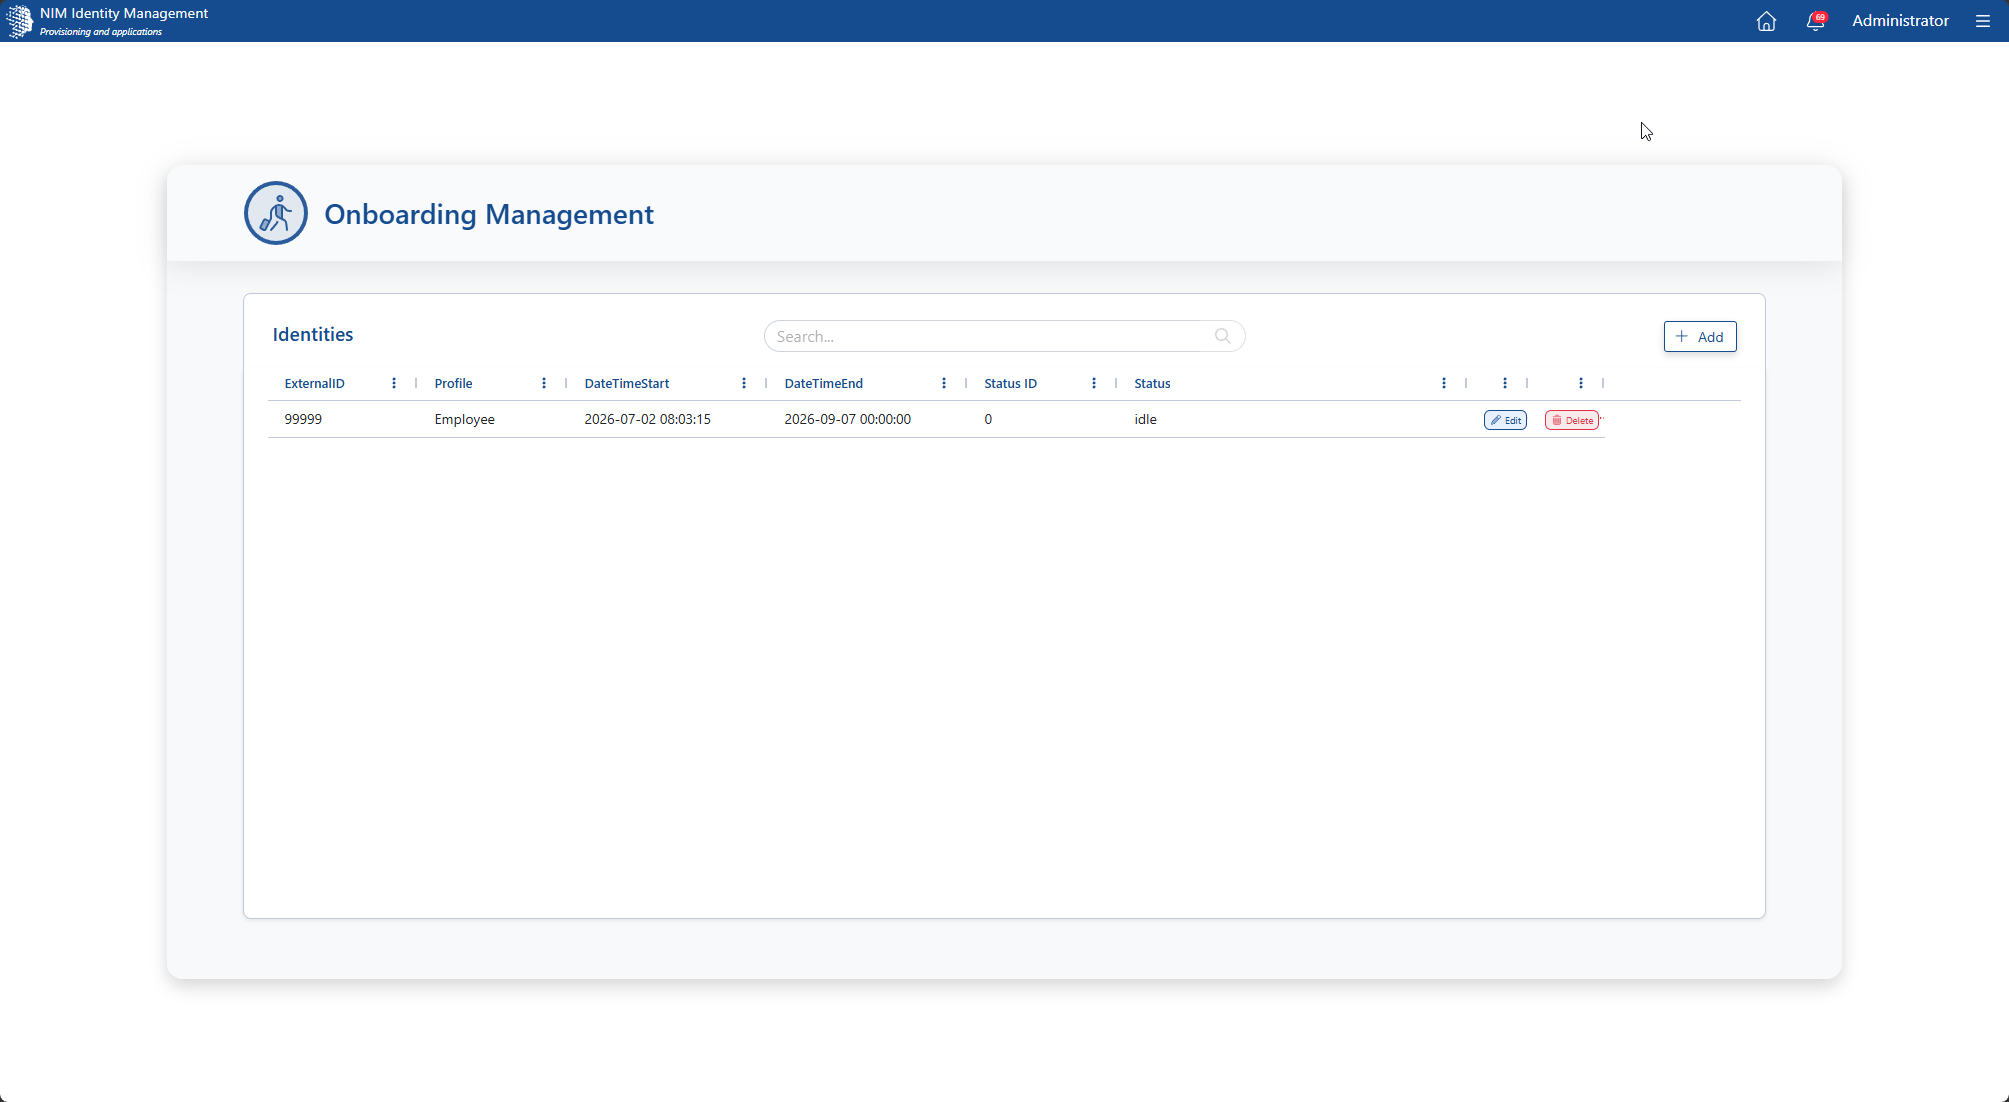Add a new identity
This screenshot has height=1102, width=2009.
pos(1700,337)
